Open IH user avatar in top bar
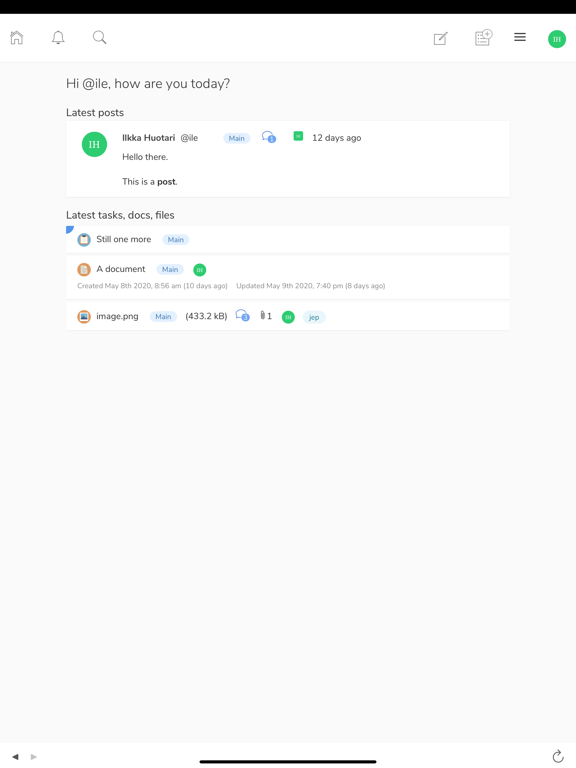This screenshot has width=576, height=768. [557, 39]
